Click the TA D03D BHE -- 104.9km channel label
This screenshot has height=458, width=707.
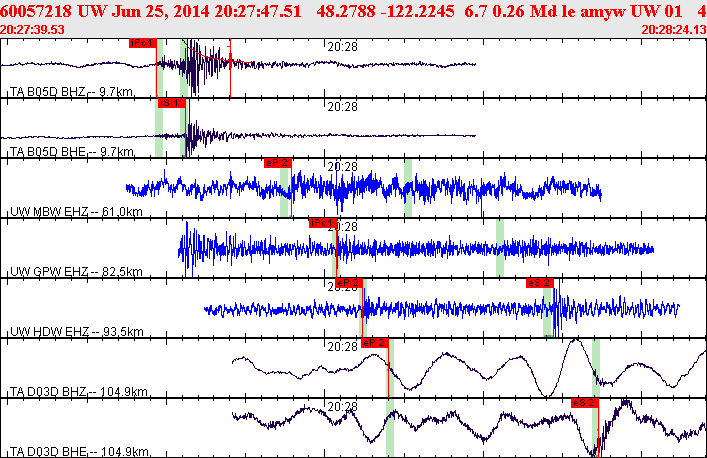pyautogui.click(x=79, y=451)
